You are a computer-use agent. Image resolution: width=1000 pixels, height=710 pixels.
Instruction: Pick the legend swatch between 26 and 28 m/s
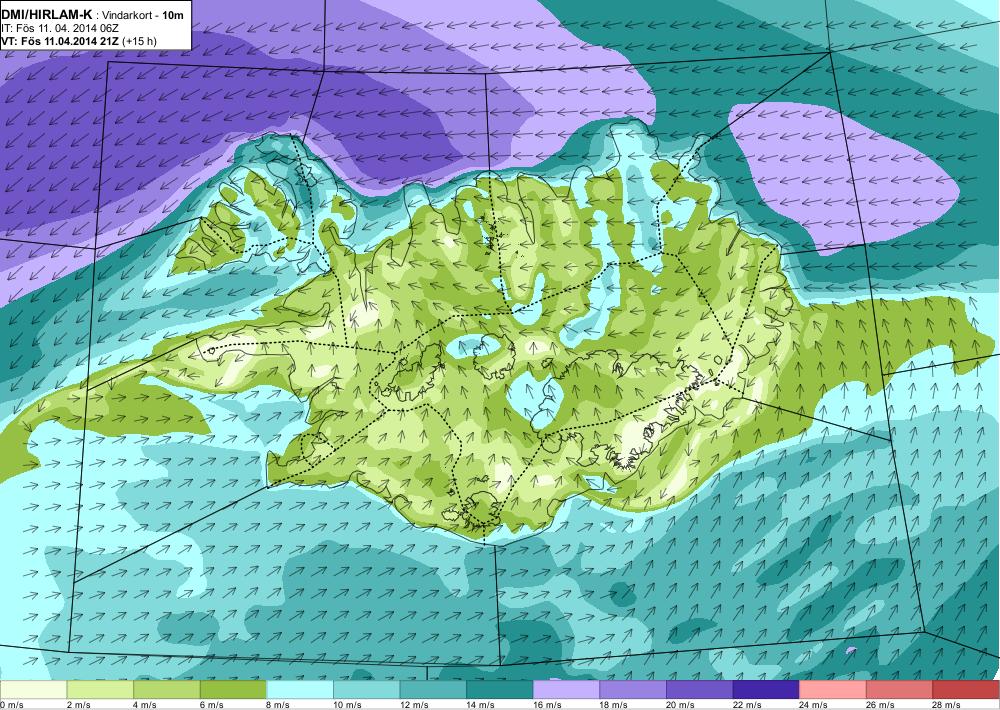coord(900,690)
